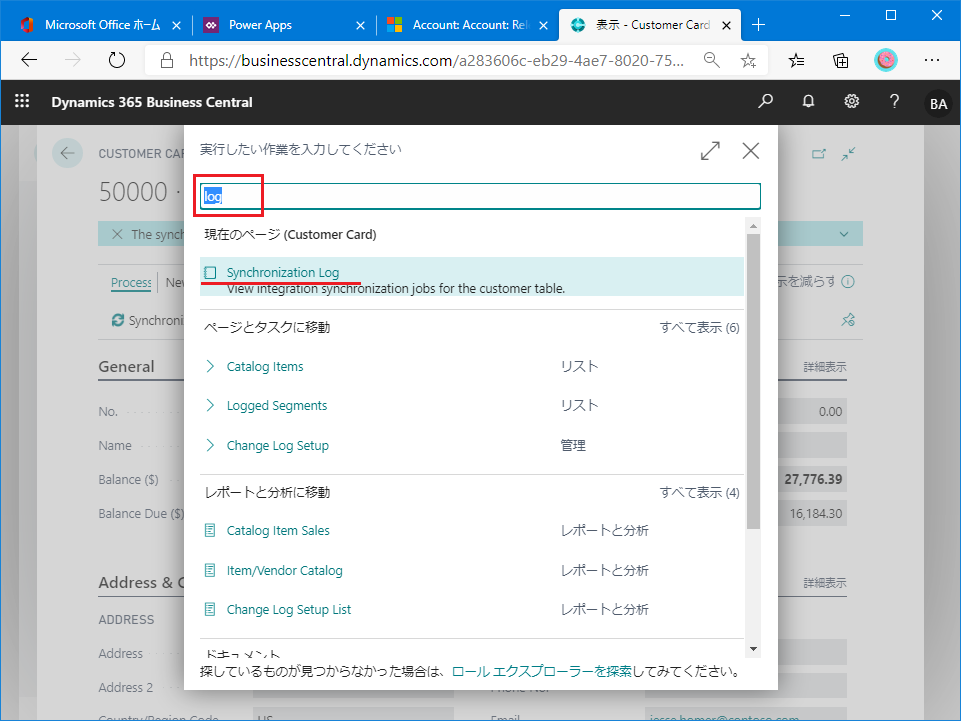This screenshot has height=721, width=961.
Task: Show all 4 reports and analysis results
Action: click(699, 493)
